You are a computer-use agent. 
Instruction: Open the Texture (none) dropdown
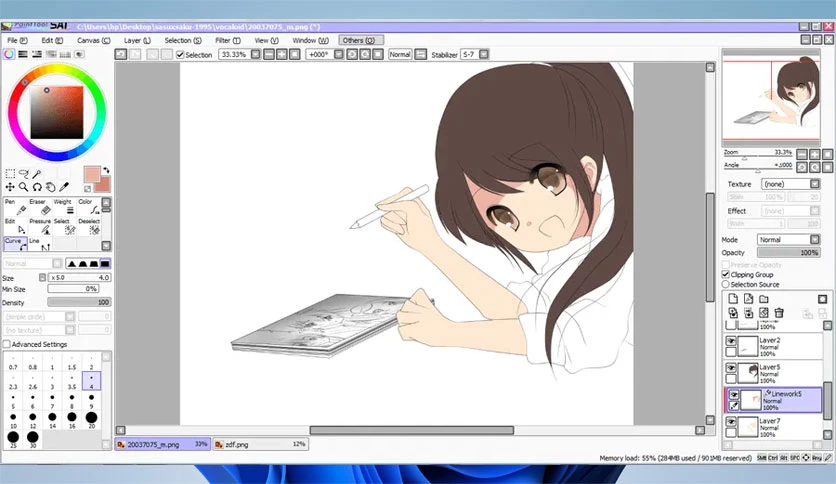[x=815, y=184]
